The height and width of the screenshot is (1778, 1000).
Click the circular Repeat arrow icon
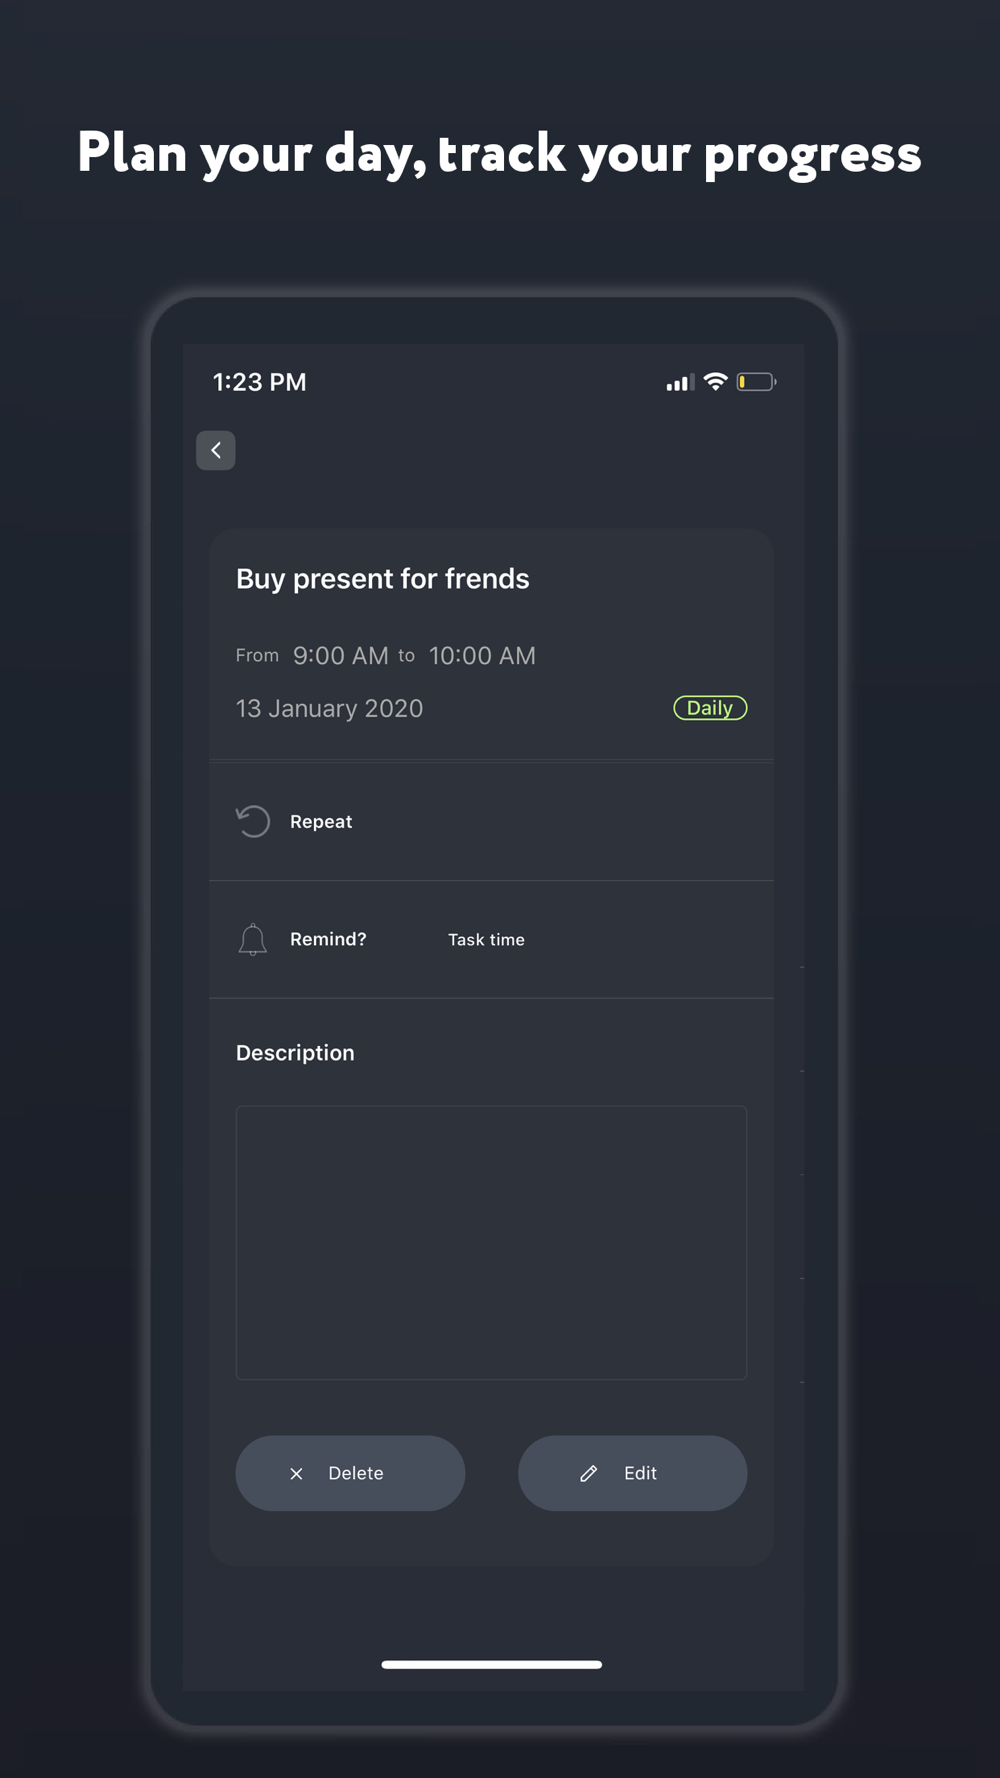click(x=253, y=821)
